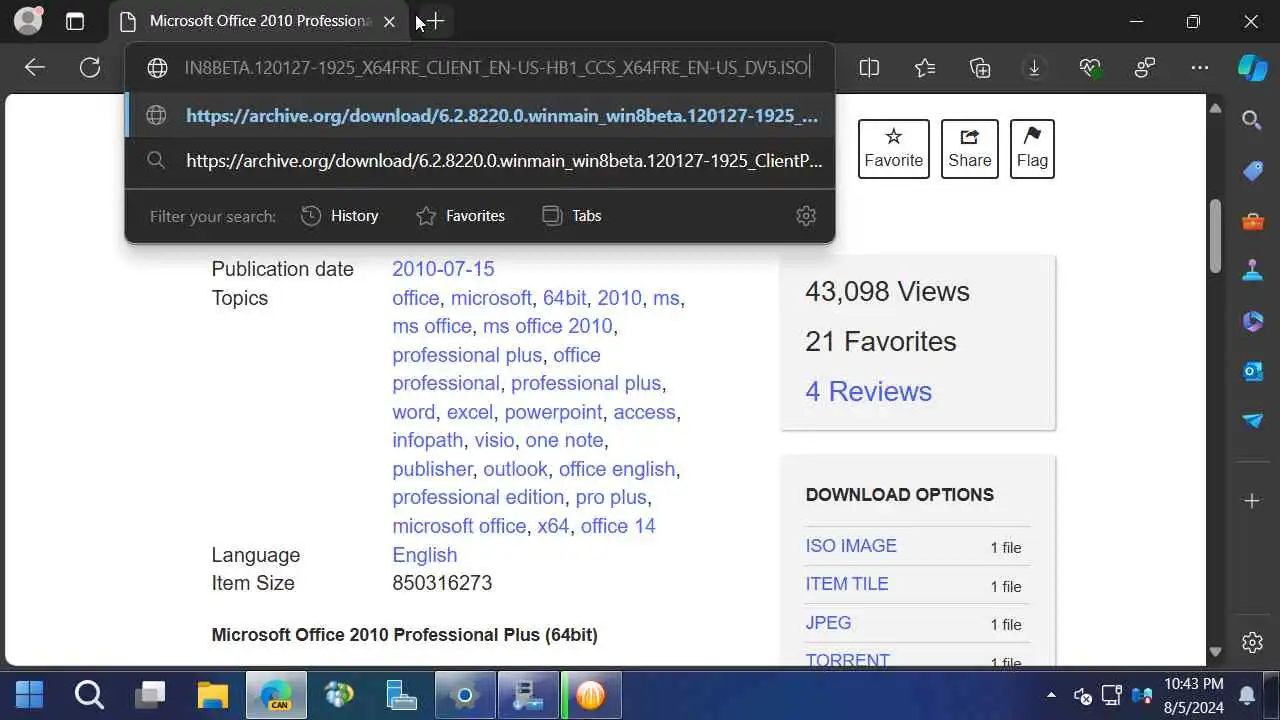Open notifications bell icon
1280x720 pixels.
[x=1247, y=695]
